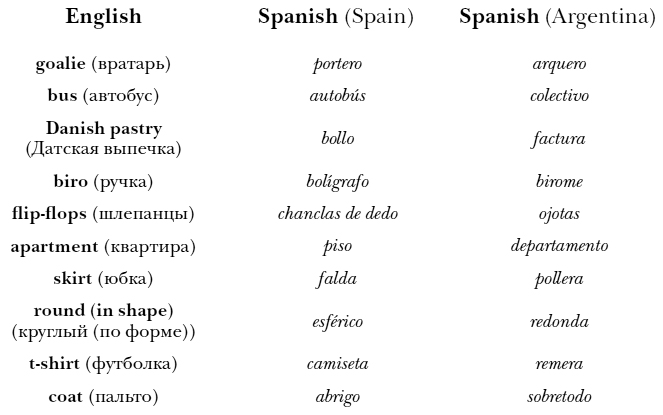Click the "apartment (квартира)" row label

pyautogui.click(x=103, y=246)
